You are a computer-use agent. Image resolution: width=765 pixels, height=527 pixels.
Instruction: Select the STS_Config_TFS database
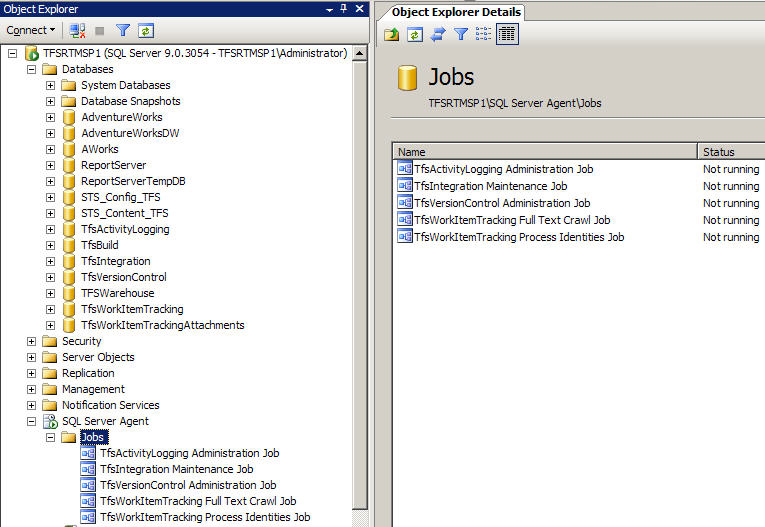(x=121, y=198)
